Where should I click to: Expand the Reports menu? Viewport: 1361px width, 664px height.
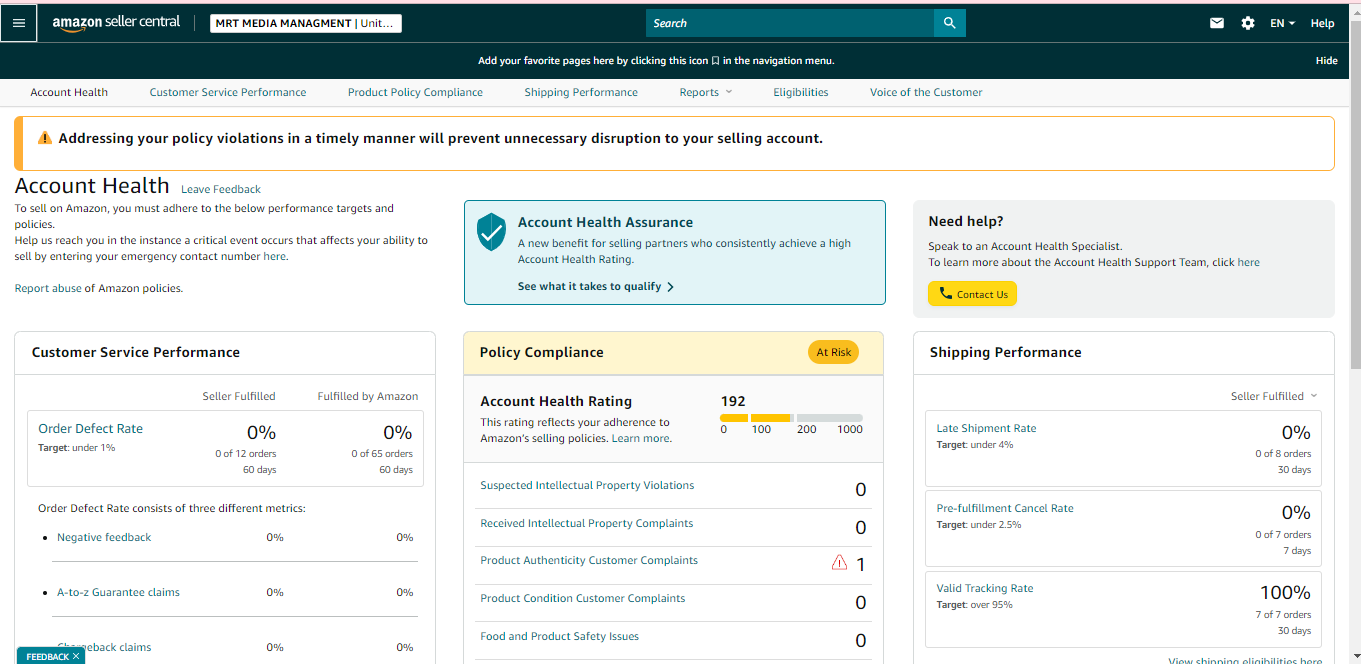click(706, 92)
